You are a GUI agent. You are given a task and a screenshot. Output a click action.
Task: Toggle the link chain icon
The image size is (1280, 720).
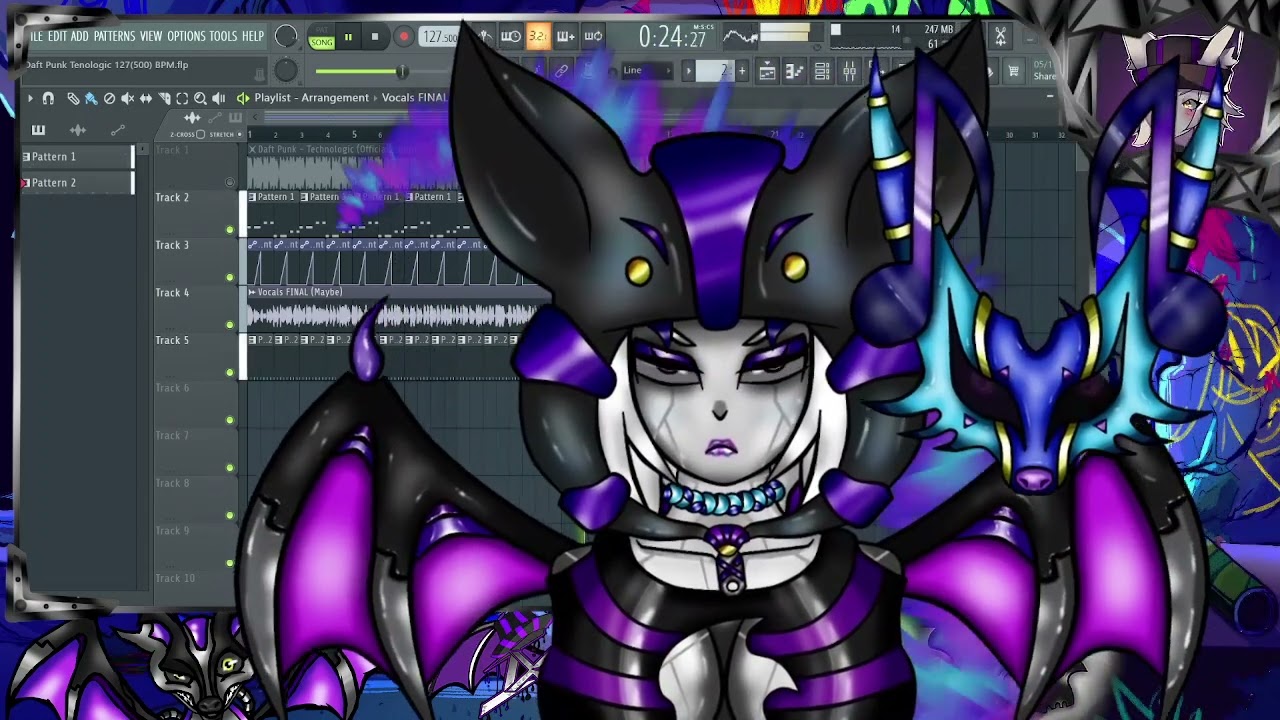coord(562,71)
